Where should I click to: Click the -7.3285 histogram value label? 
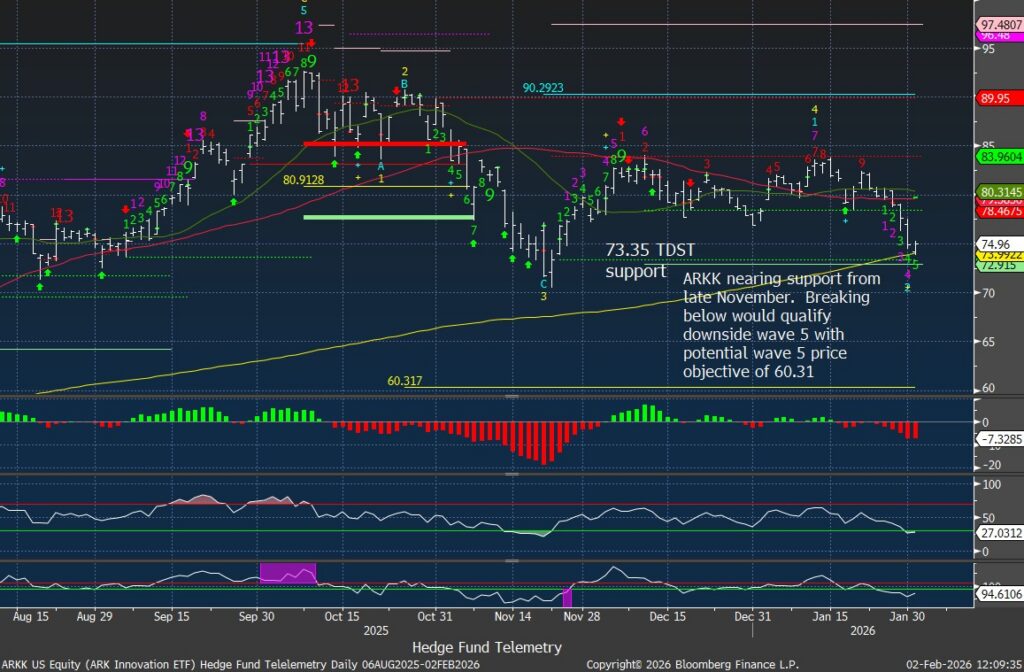[998, 440]
